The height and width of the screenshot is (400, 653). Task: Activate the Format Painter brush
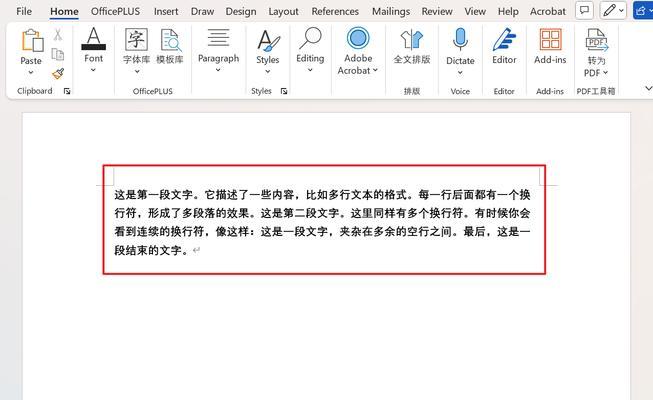(x=58, y=74)
